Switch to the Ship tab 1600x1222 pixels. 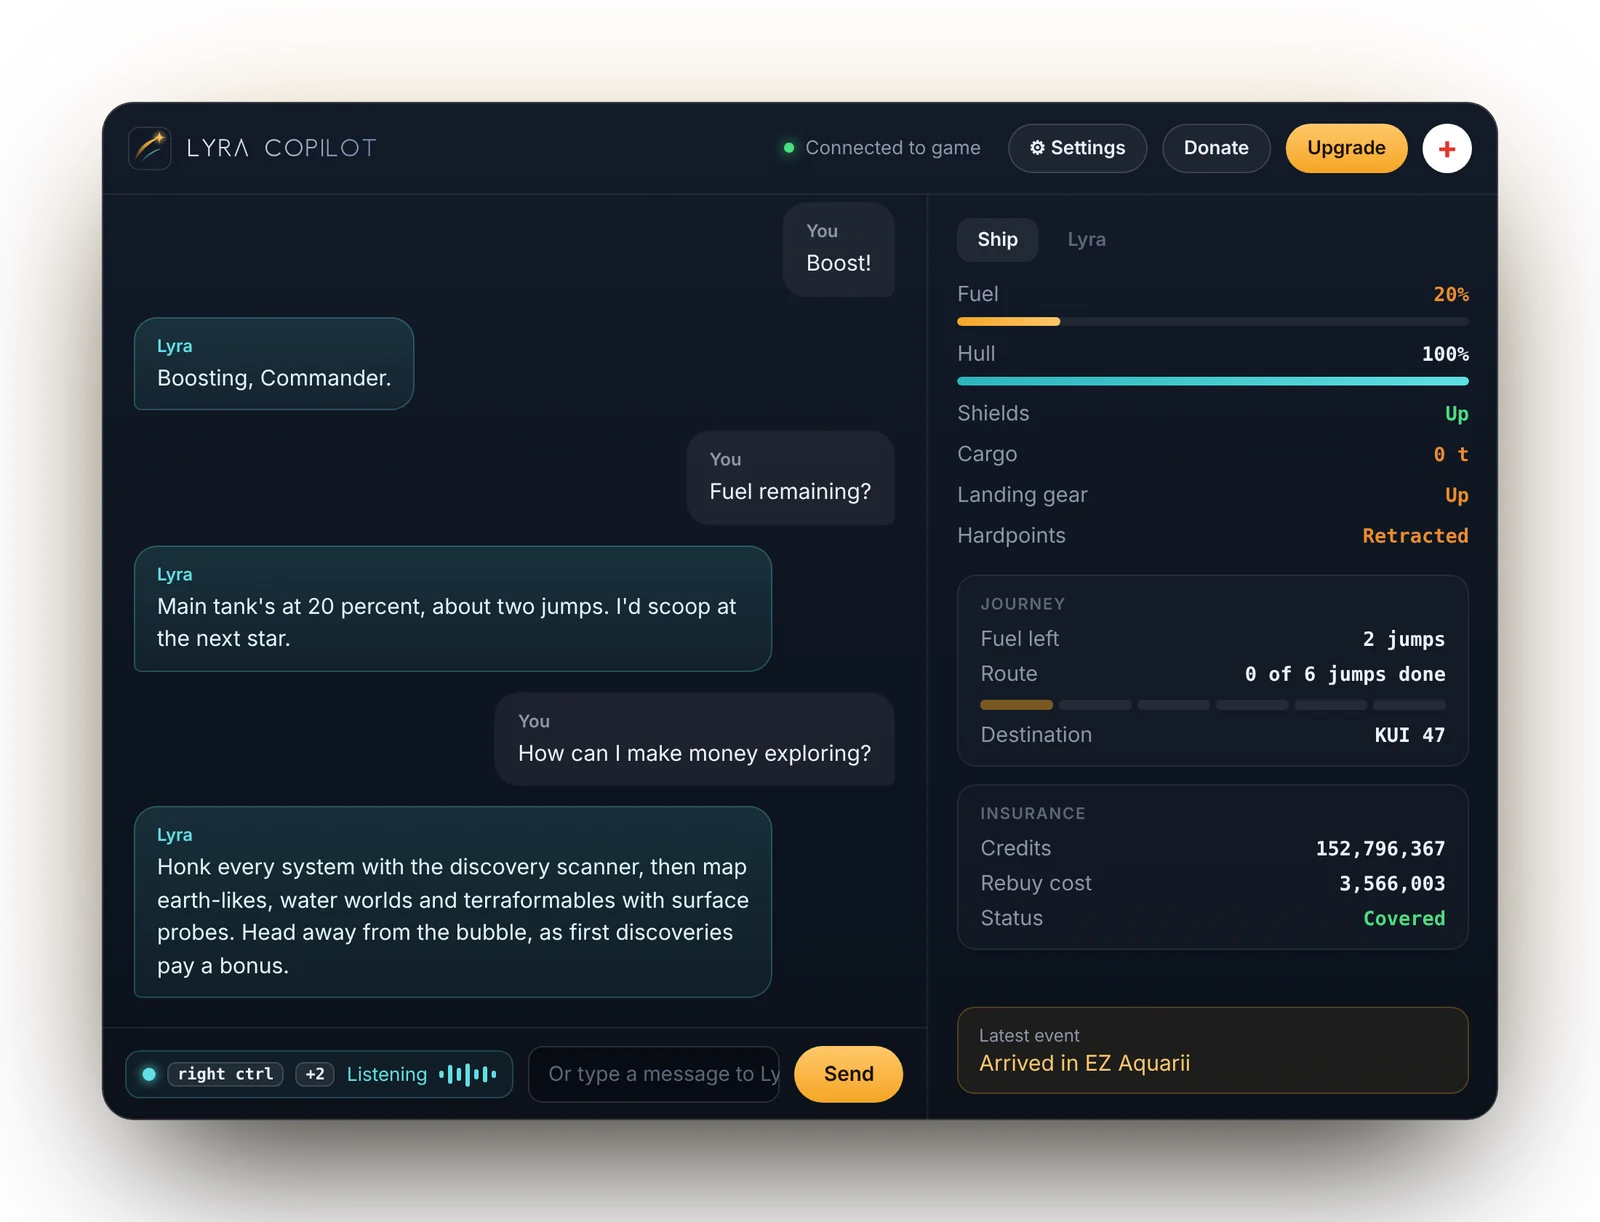[x=997, y=239]
